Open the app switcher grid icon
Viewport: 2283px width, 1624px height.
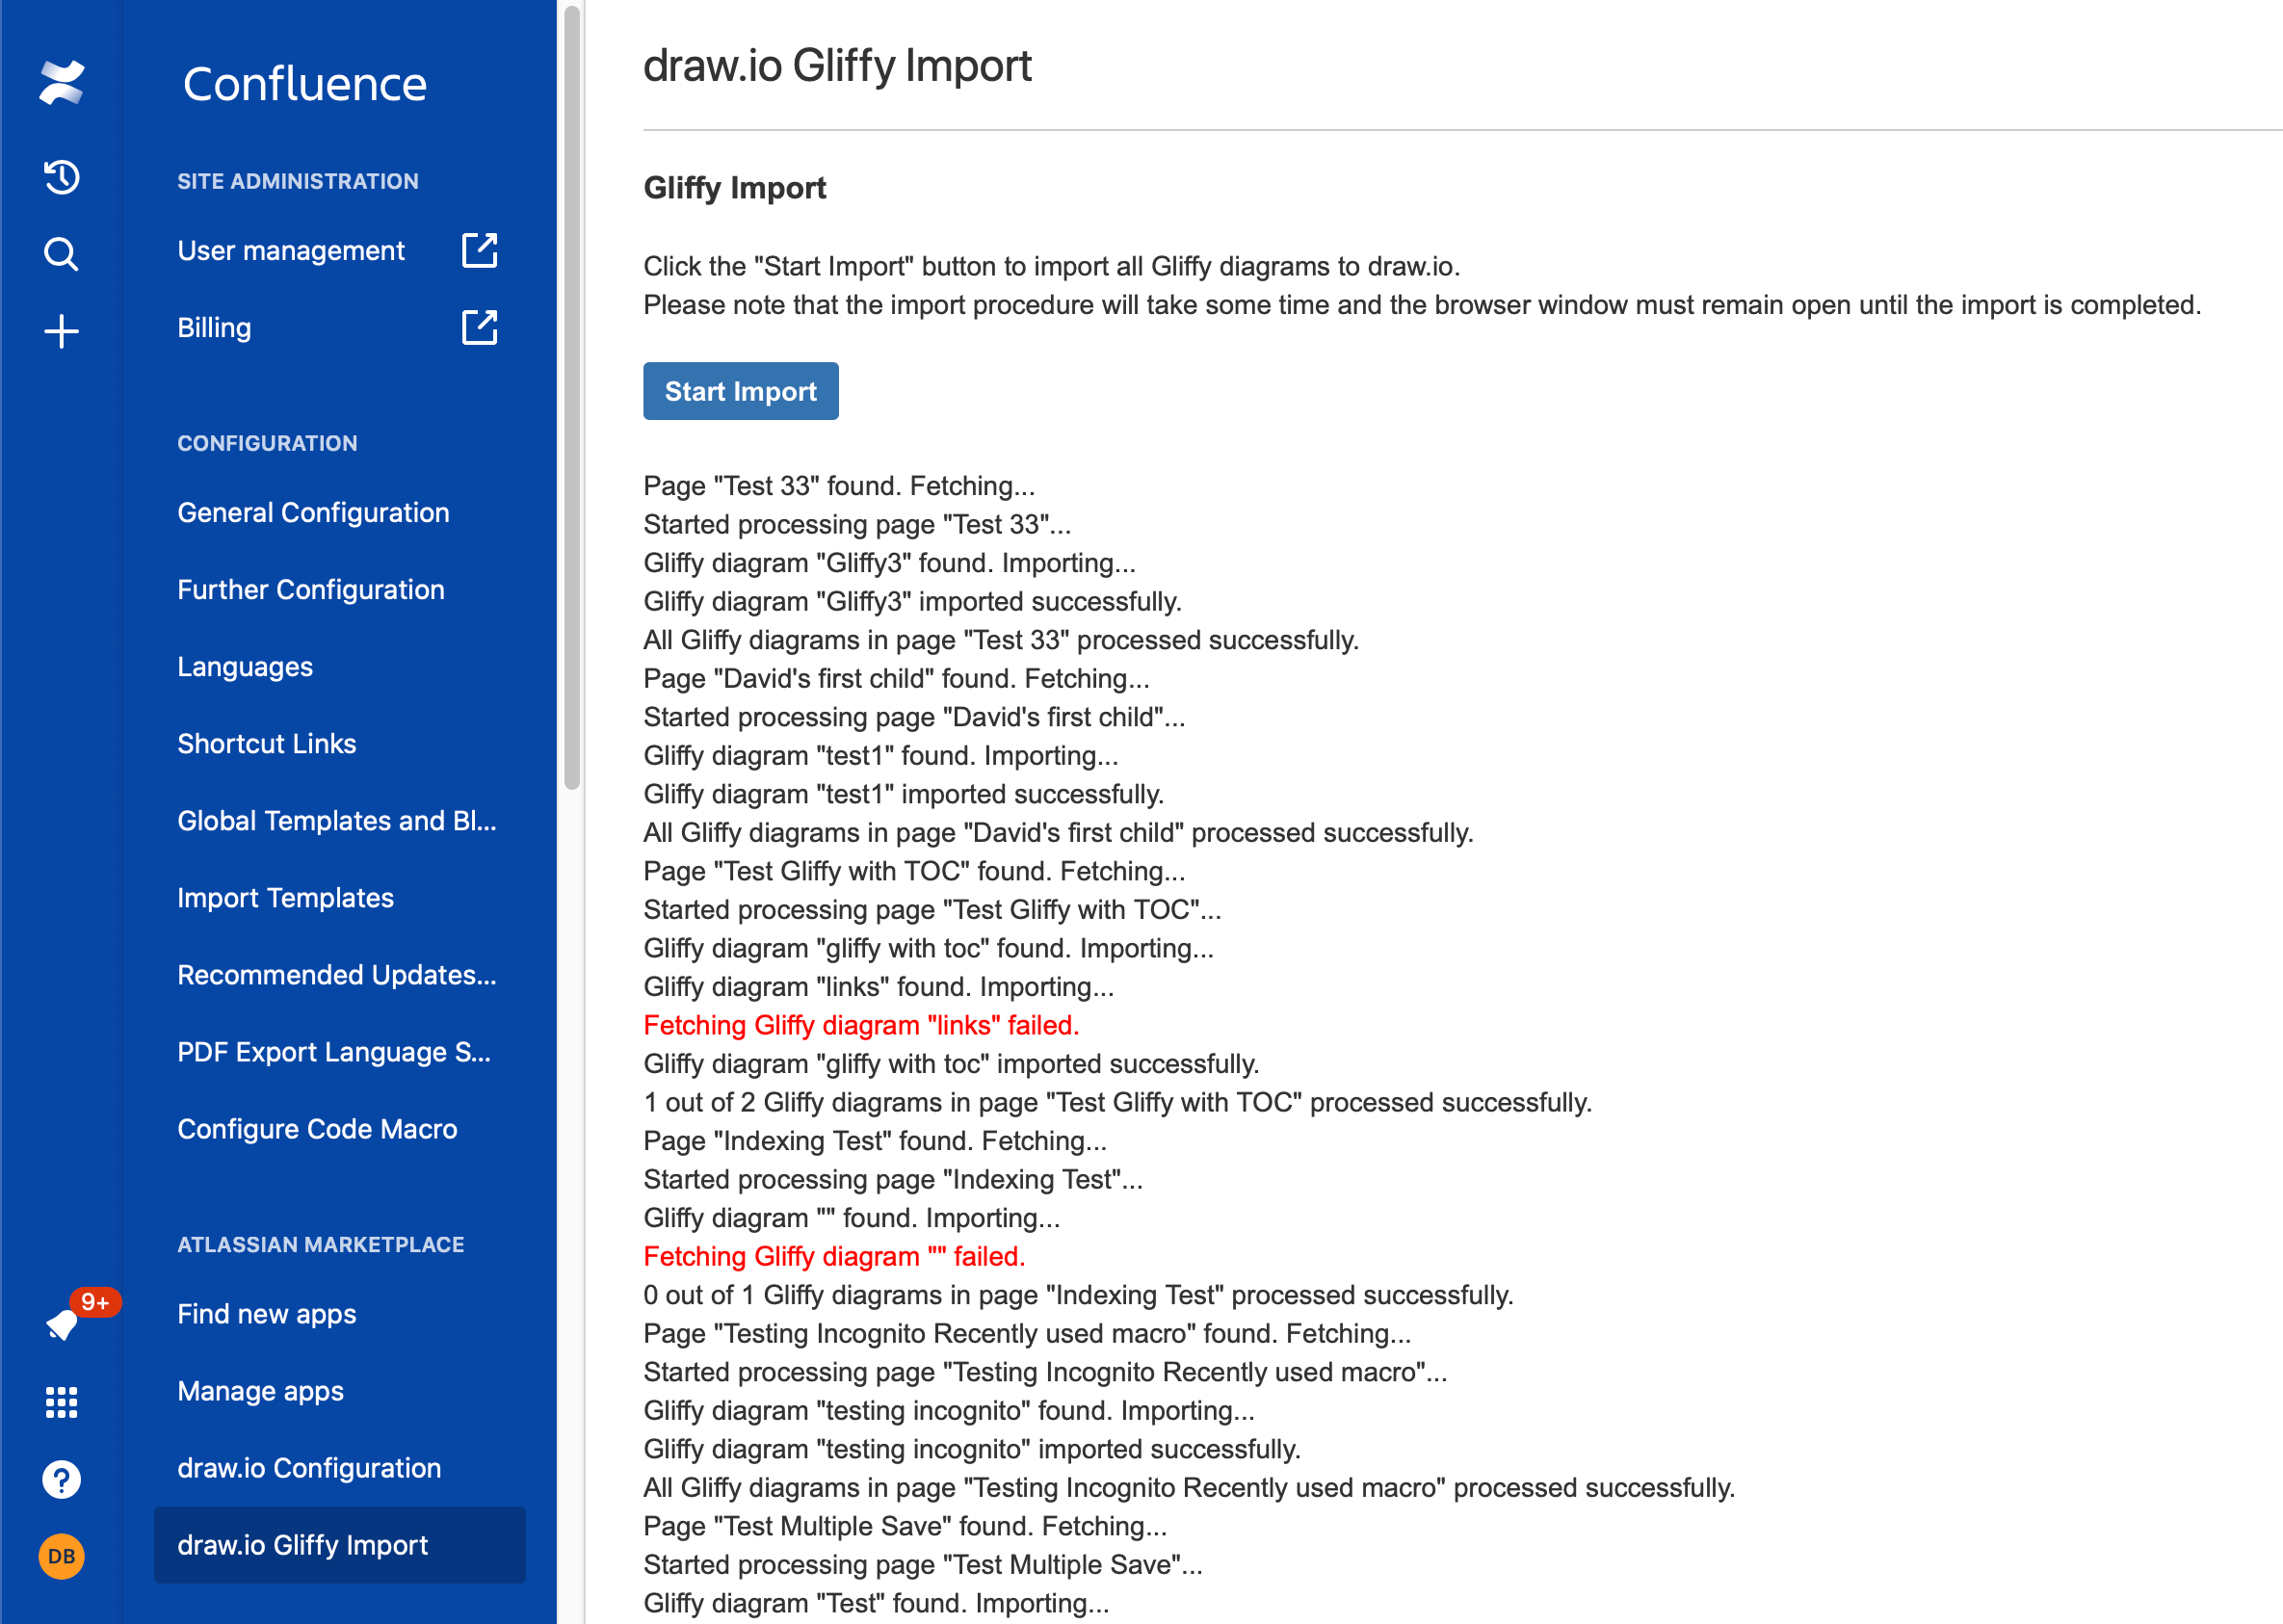coord(61,1402)
